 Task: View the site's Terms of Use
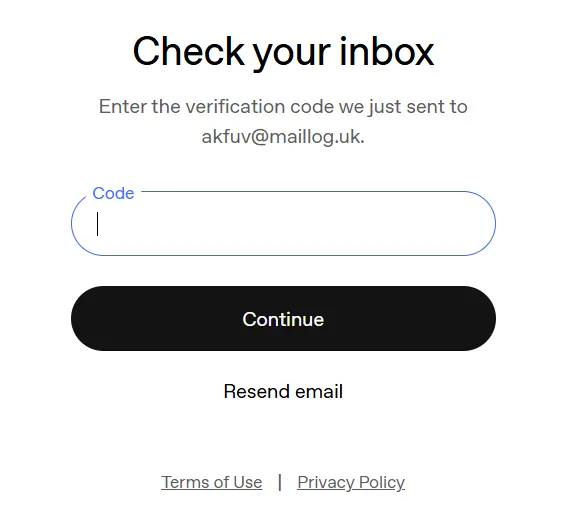coord(212,482)
